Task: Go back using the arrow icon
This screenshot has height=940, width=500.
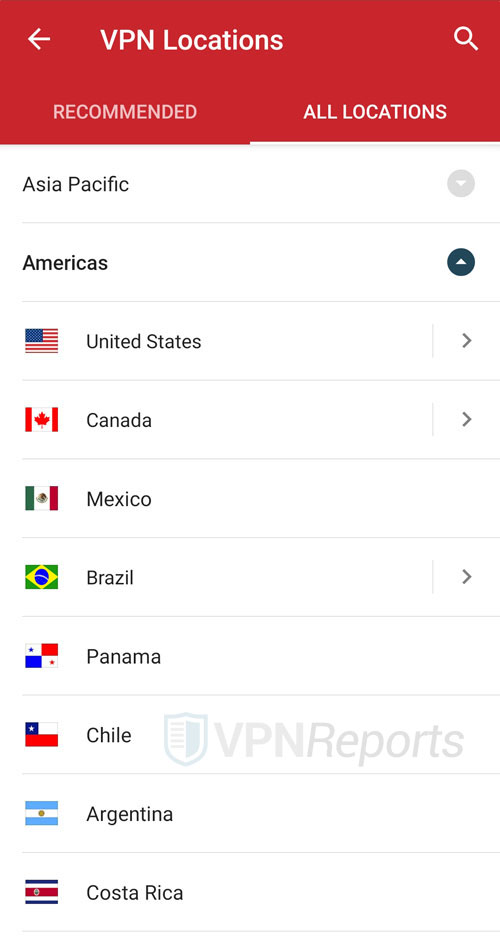Action: [39, 40]
